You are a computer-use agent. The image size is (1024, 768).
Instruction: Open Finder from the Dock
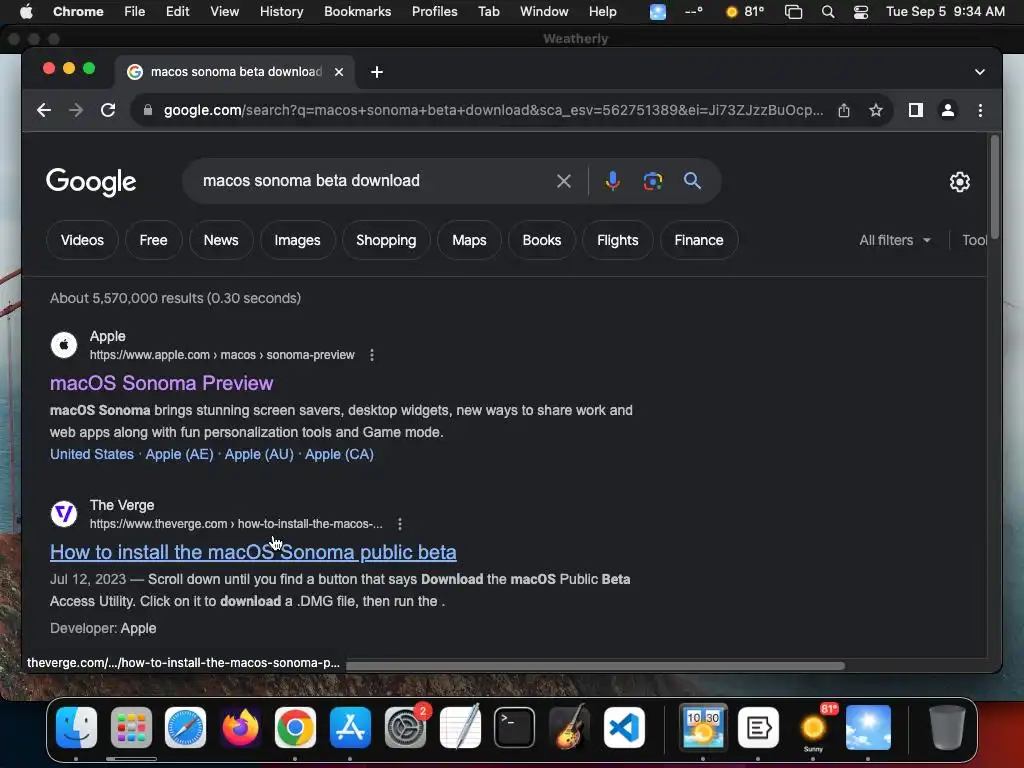(76, 727)
